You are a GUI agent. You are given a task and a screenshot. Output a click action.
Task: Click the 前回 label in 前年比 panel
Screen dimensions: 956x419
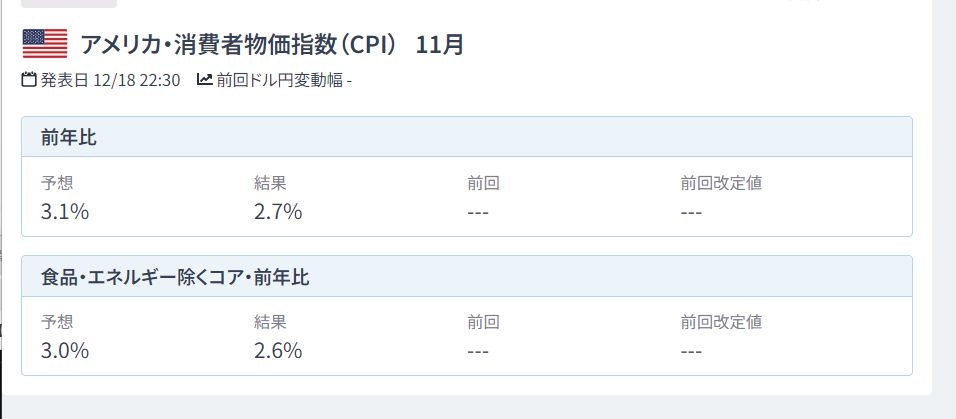coord(482,183)
